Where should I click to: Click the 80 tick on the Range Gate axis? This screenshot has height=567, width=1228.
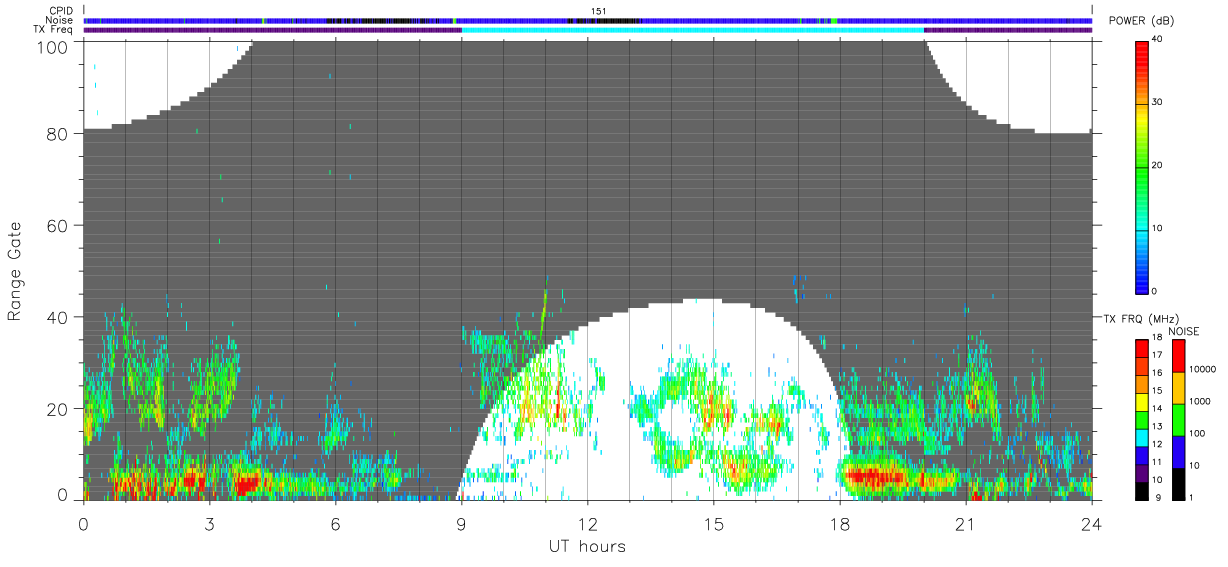58,133
